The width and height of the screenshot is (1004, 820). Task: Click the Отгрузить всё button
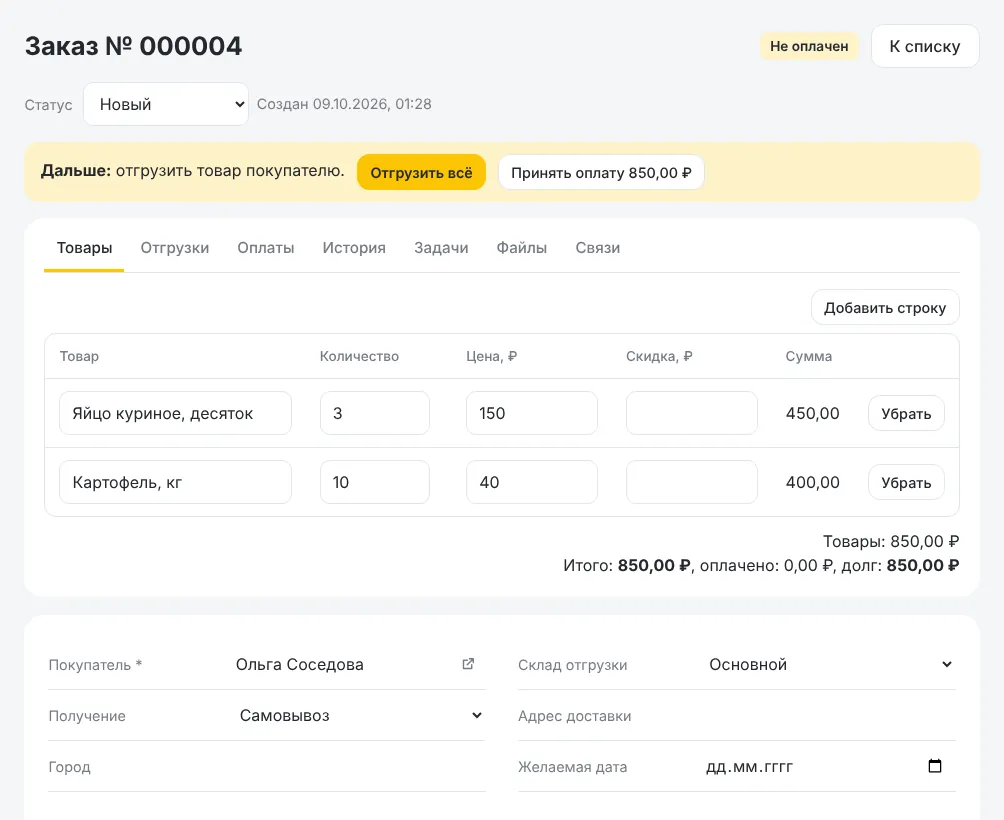(x=421, y=172)
